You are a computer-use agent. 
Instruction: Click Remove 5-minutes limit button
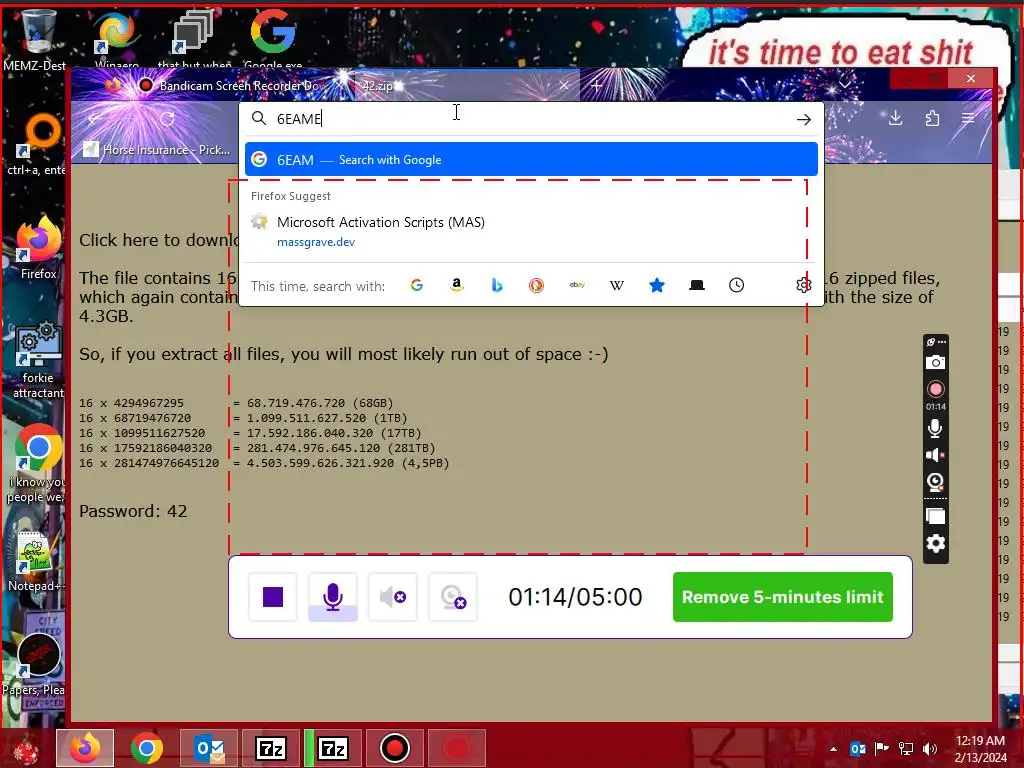[782, 597]
